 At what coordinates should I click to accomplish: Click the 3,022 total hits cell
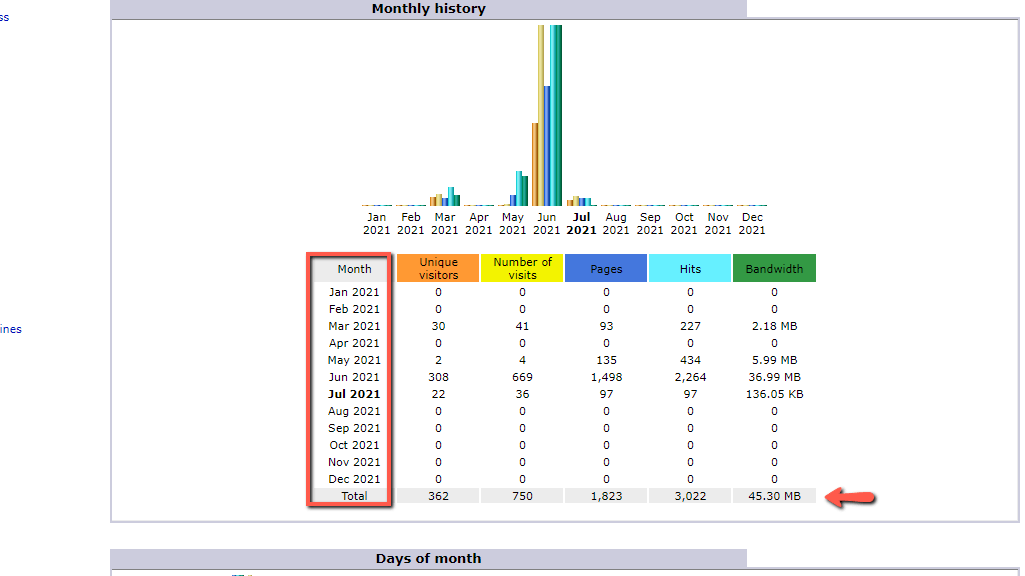(690, 496)
